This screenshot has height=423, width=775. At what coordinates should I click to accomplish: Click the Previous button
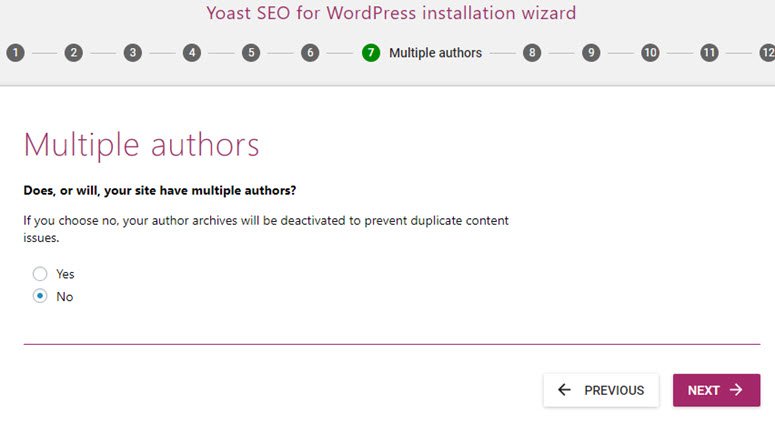[601, 390]
